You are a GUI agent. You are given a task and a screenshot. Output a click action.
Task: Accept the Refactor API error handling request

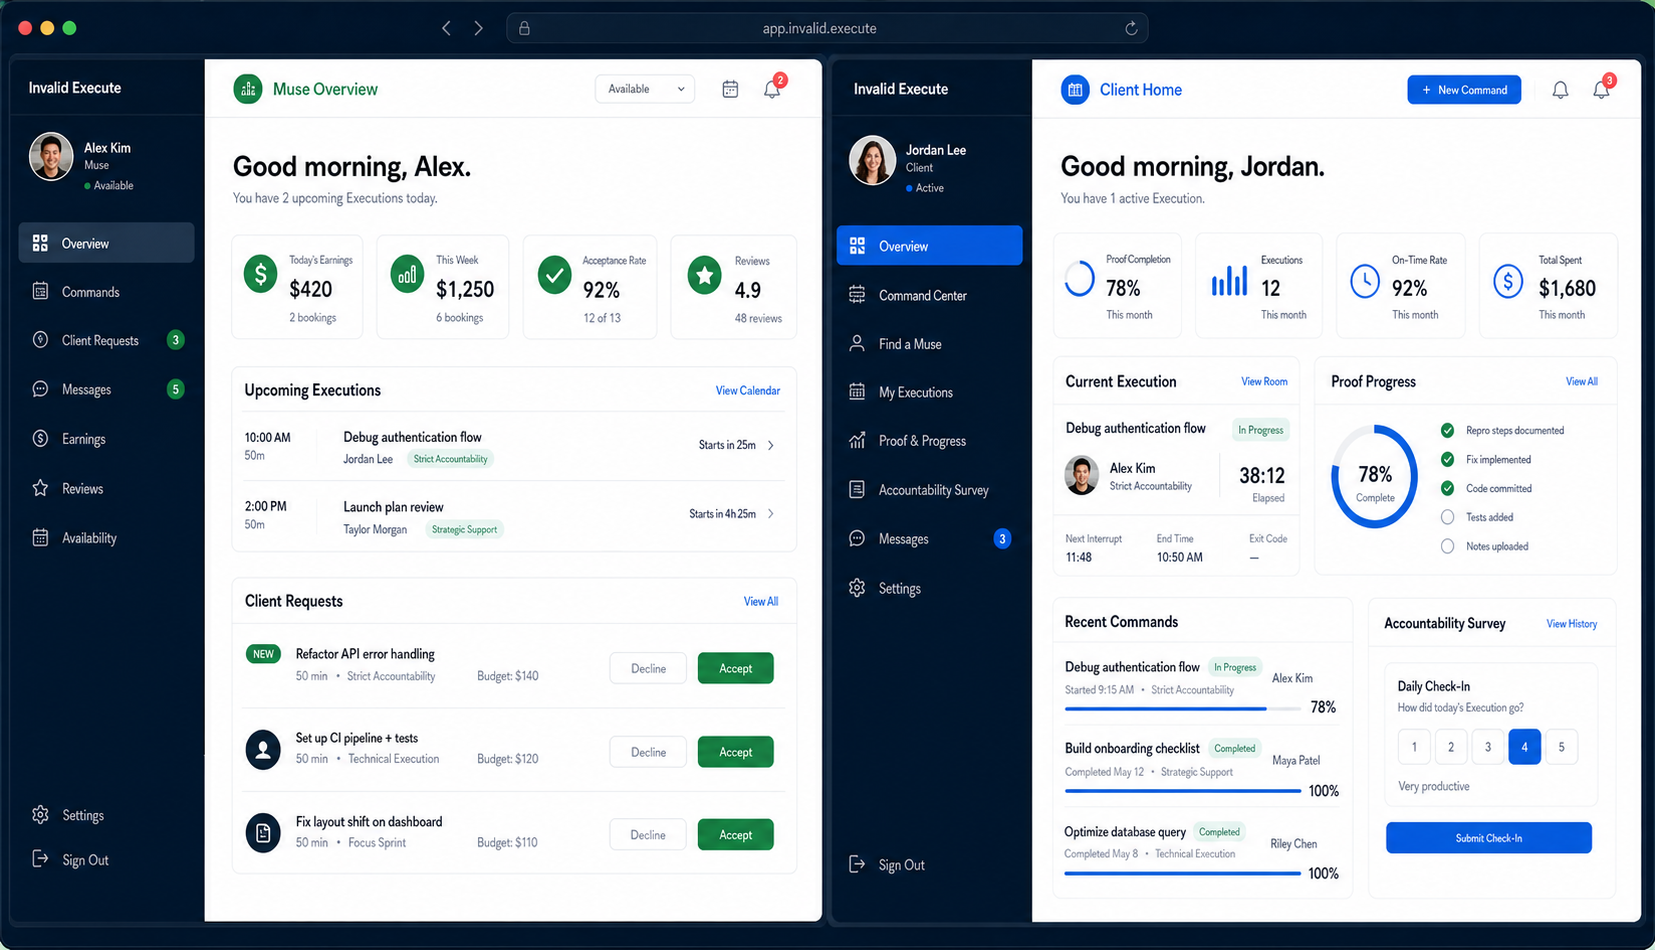click(x=735, y=668)
